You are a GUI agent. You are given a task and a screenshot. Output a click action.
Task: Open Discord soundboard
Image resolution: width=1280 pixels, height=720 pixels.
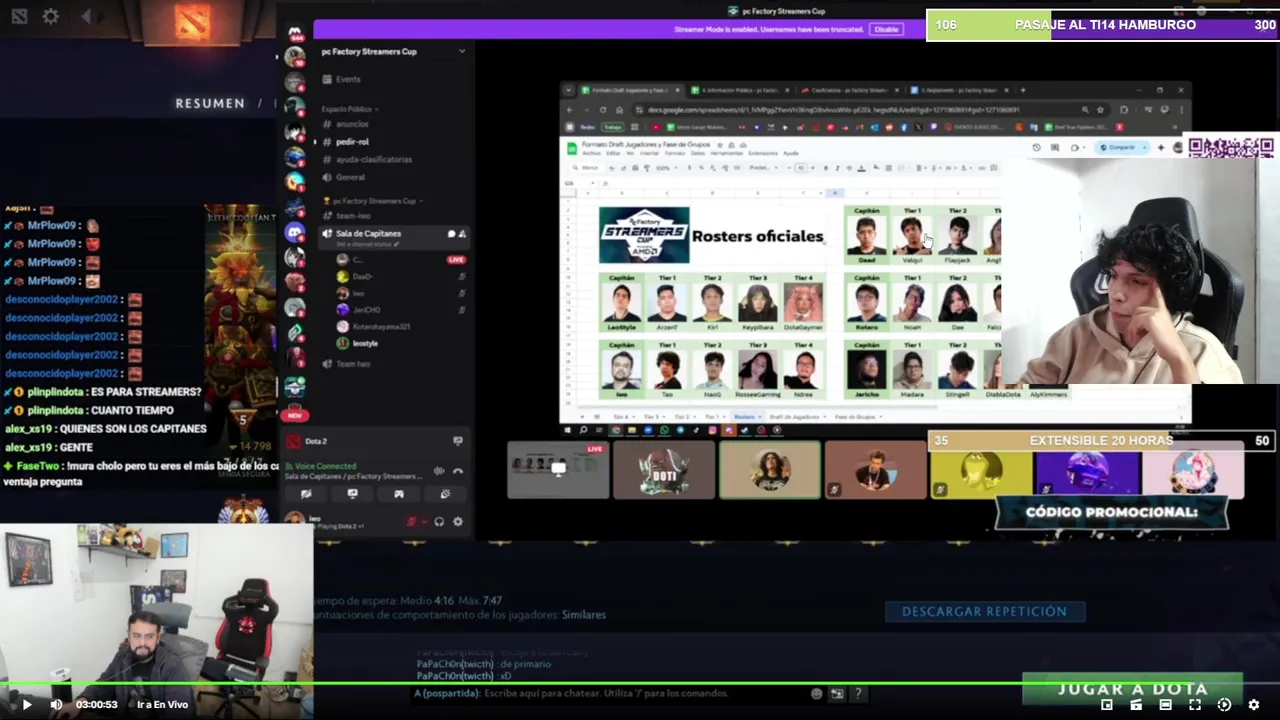point(445,494)
